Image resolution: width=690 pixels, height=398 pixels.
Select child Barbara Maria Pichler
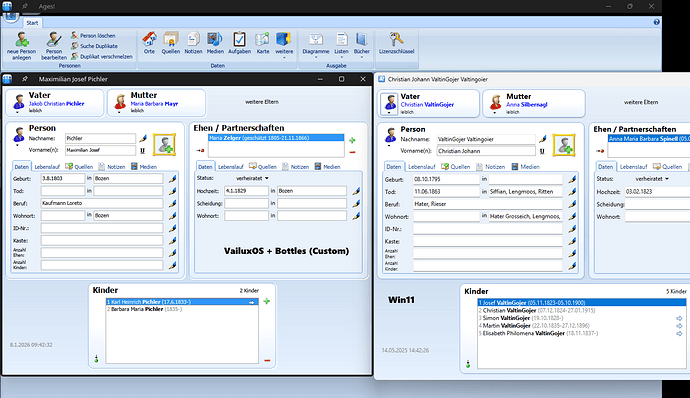pos(182,309)
